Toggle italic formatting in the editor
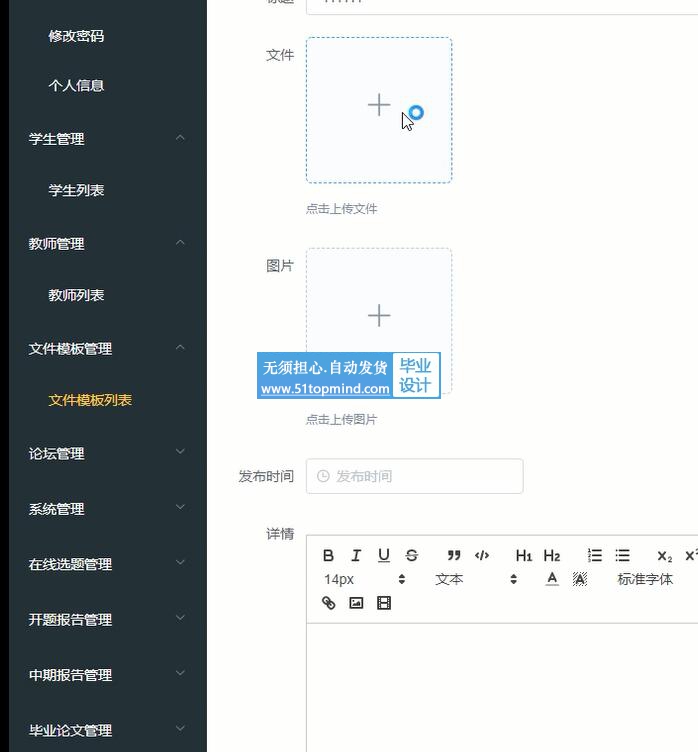 point(356,556)
